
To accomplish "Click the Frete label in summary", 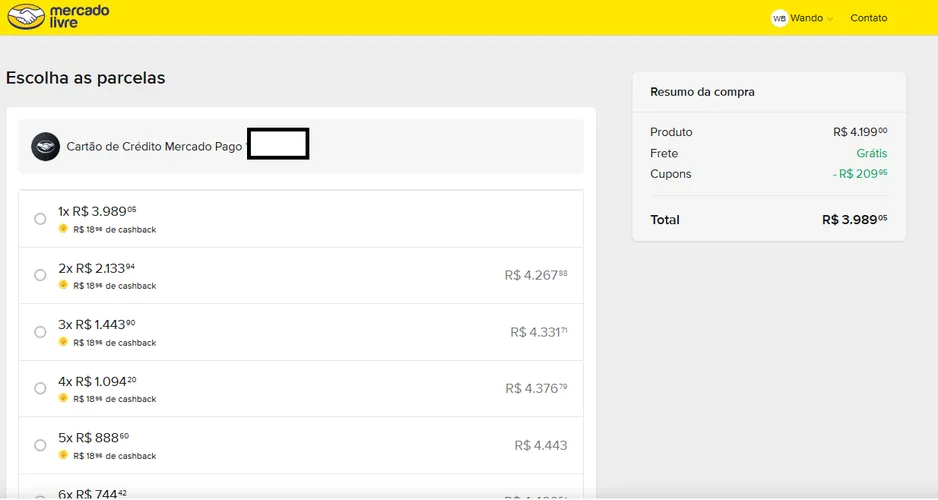I will click(664, 154).
